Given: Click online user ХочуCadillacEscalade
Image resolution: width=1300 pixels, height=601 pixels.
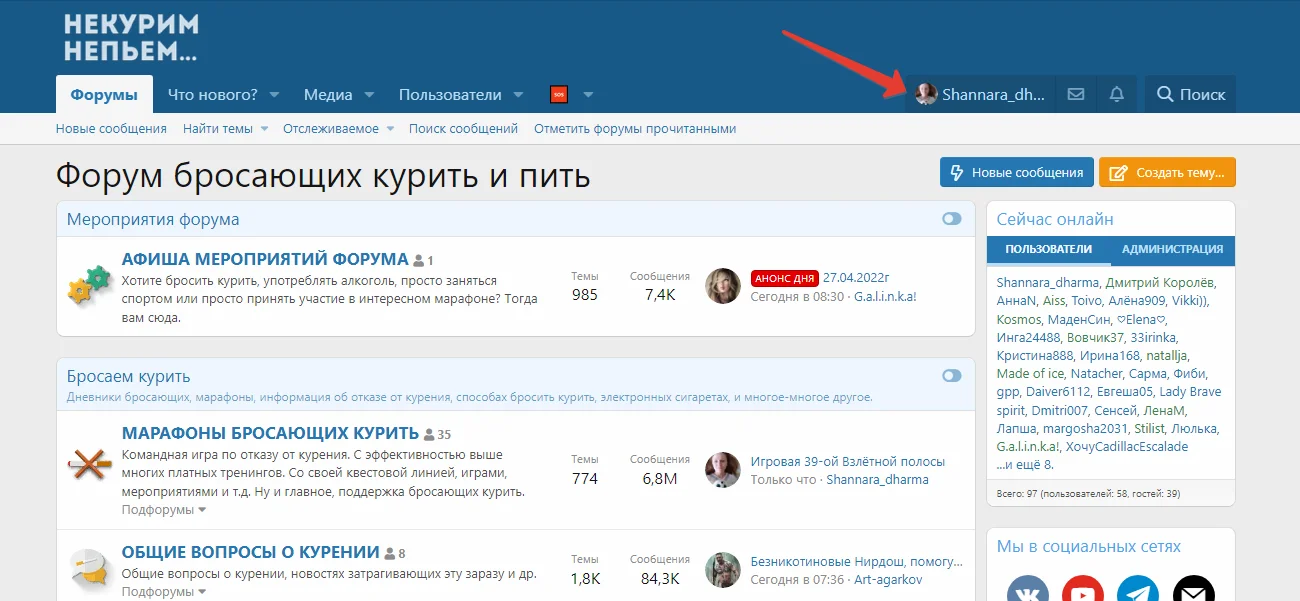Looking at the screenshot, I should pyautogui.click(x=1127, y=446).
